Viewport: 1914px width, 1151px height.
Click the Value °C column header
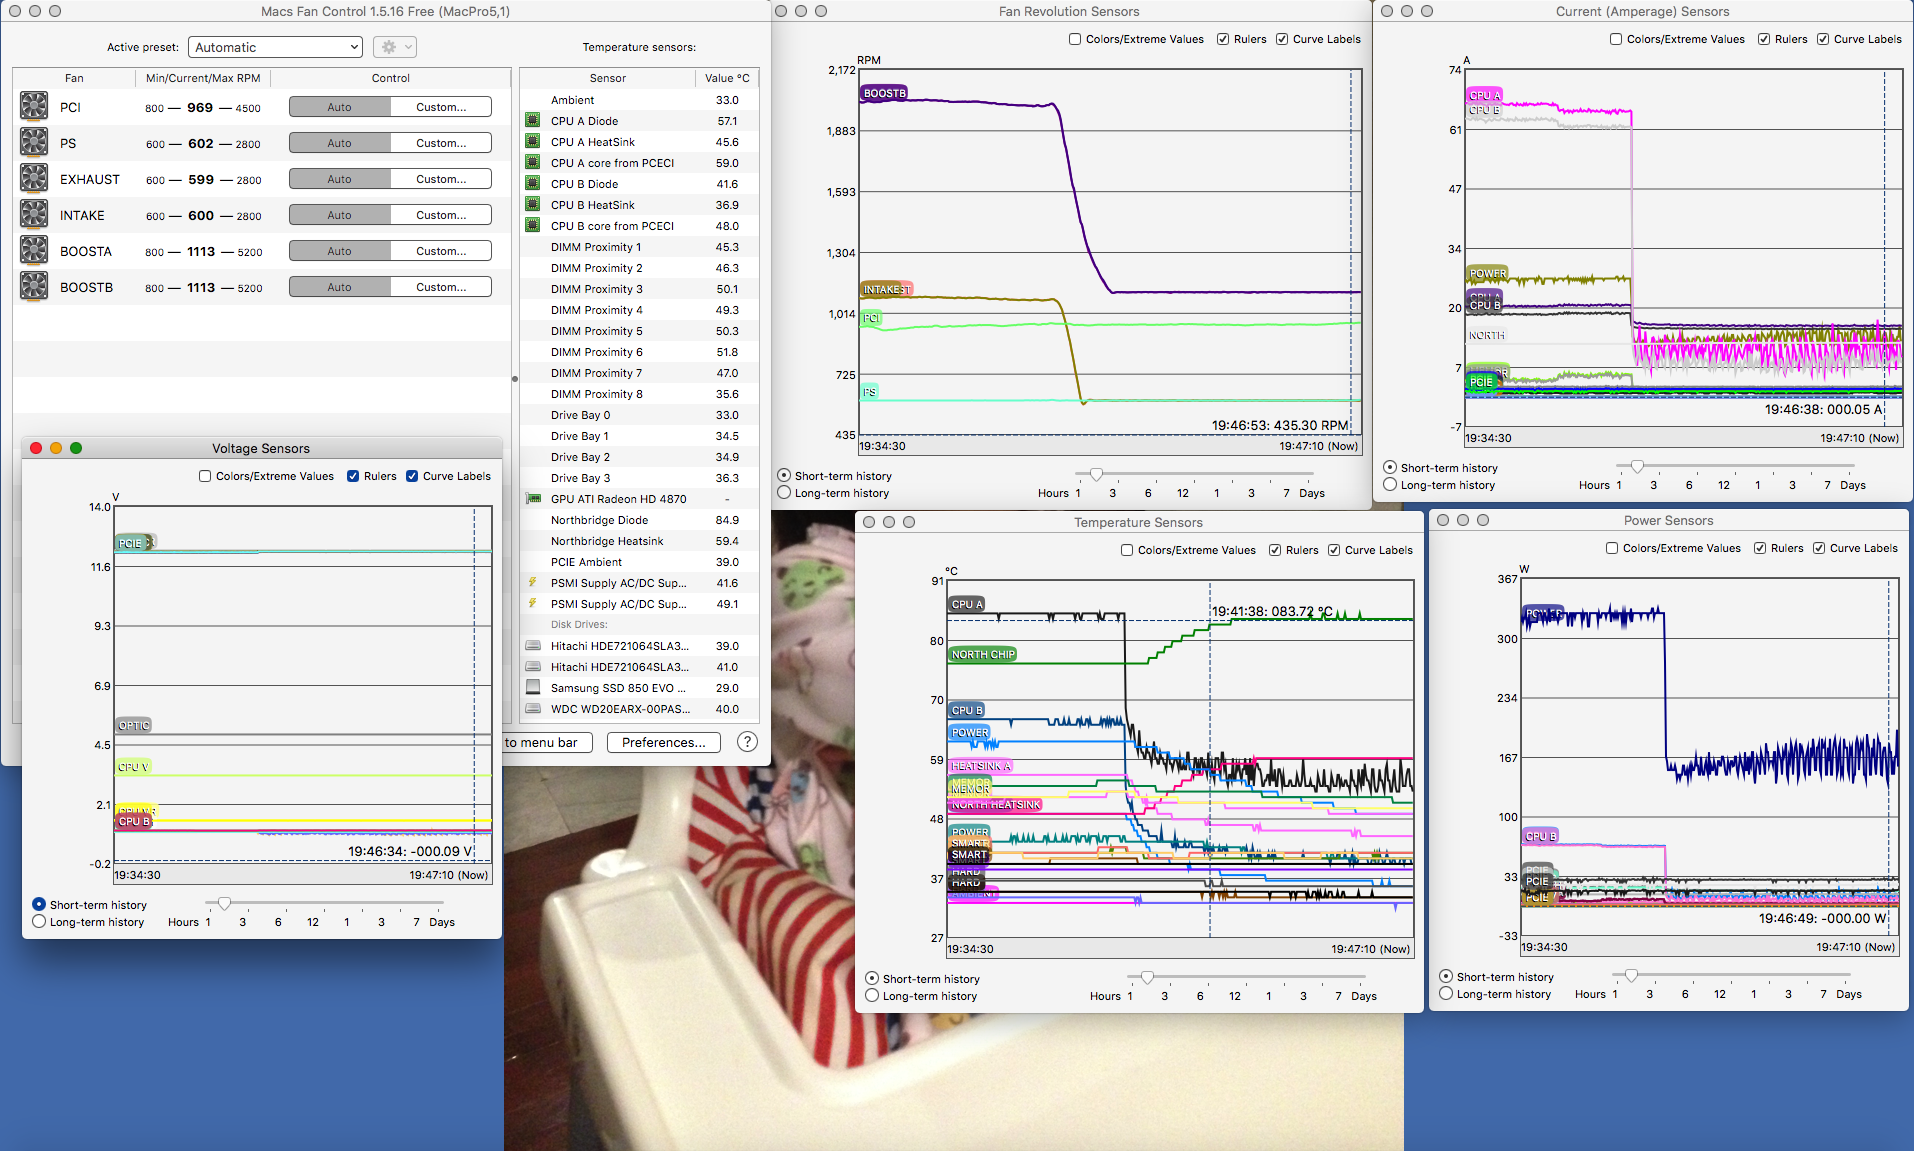[726, 78]
